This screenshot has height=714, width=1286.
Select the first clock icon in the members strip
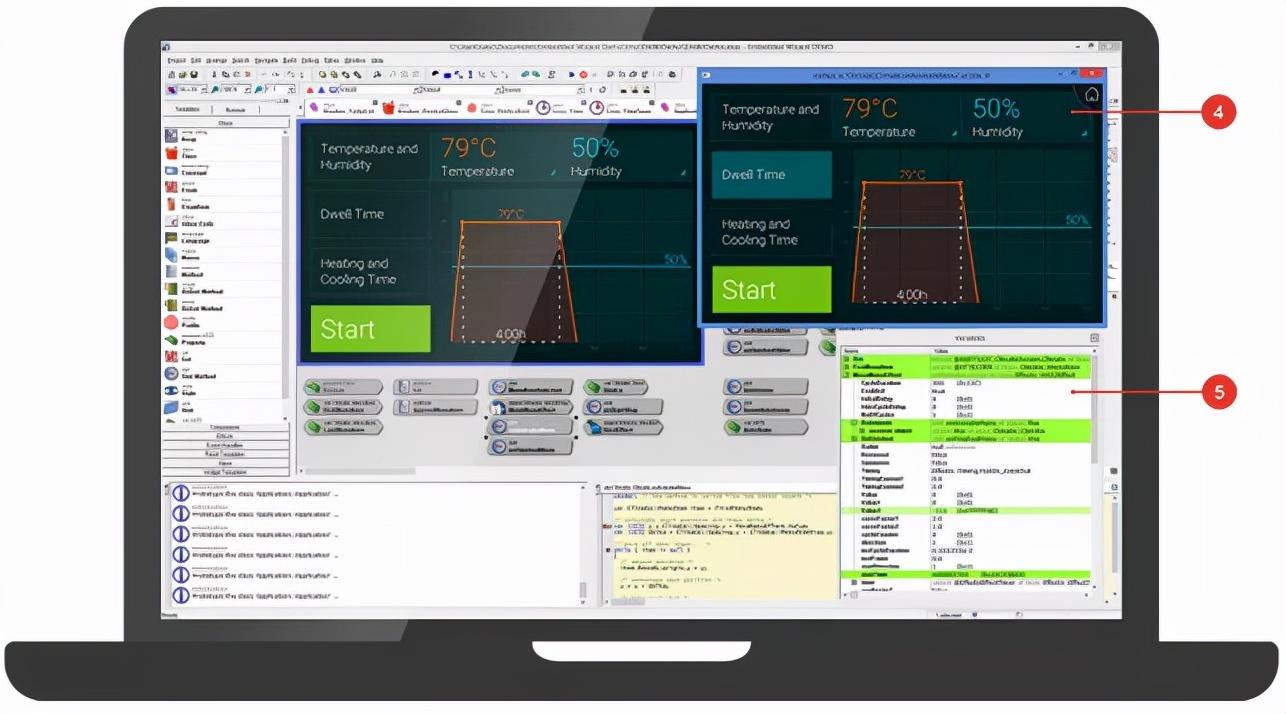point(541,108)
